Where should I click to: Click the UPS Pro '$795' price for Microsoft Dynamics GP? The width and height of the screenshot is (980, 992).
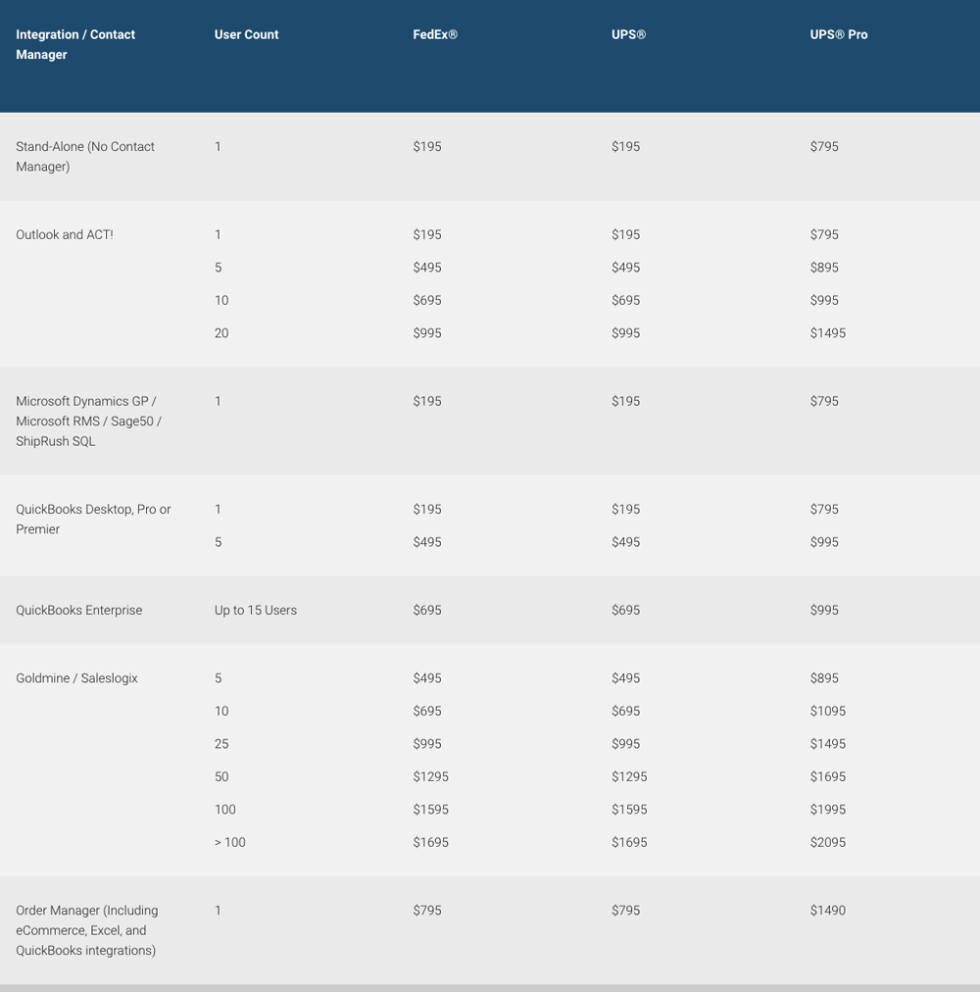coord(824,401)
